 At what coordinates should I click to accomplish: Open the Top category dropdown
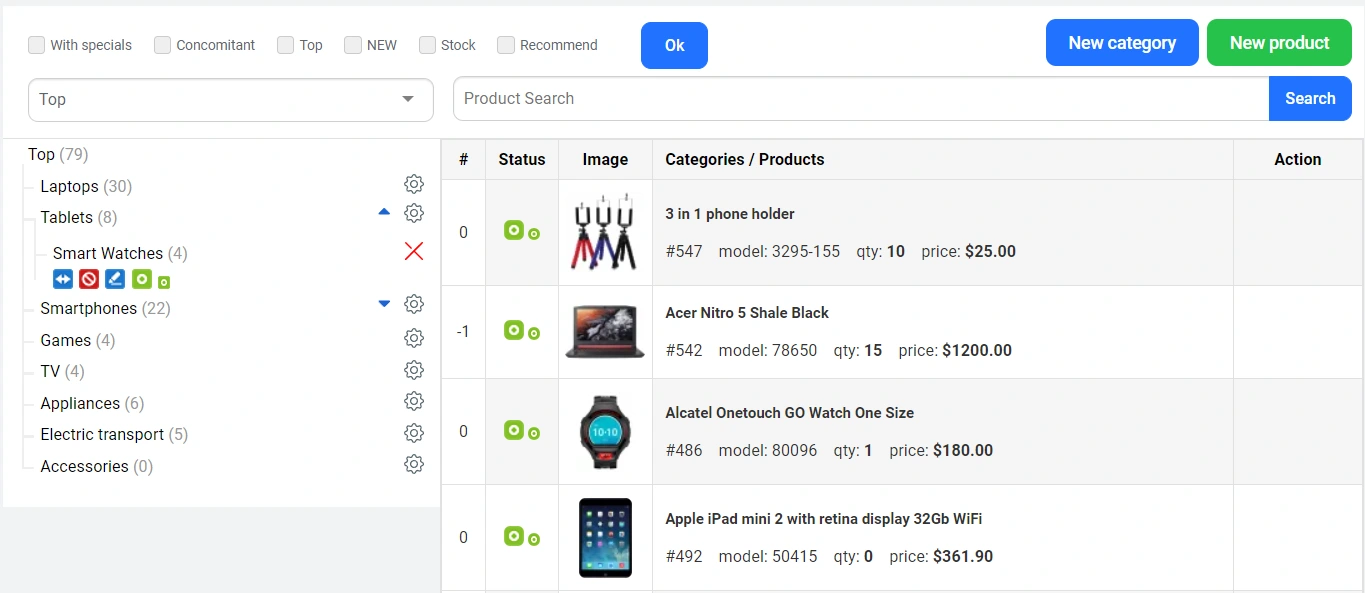[x=230, y=100]
